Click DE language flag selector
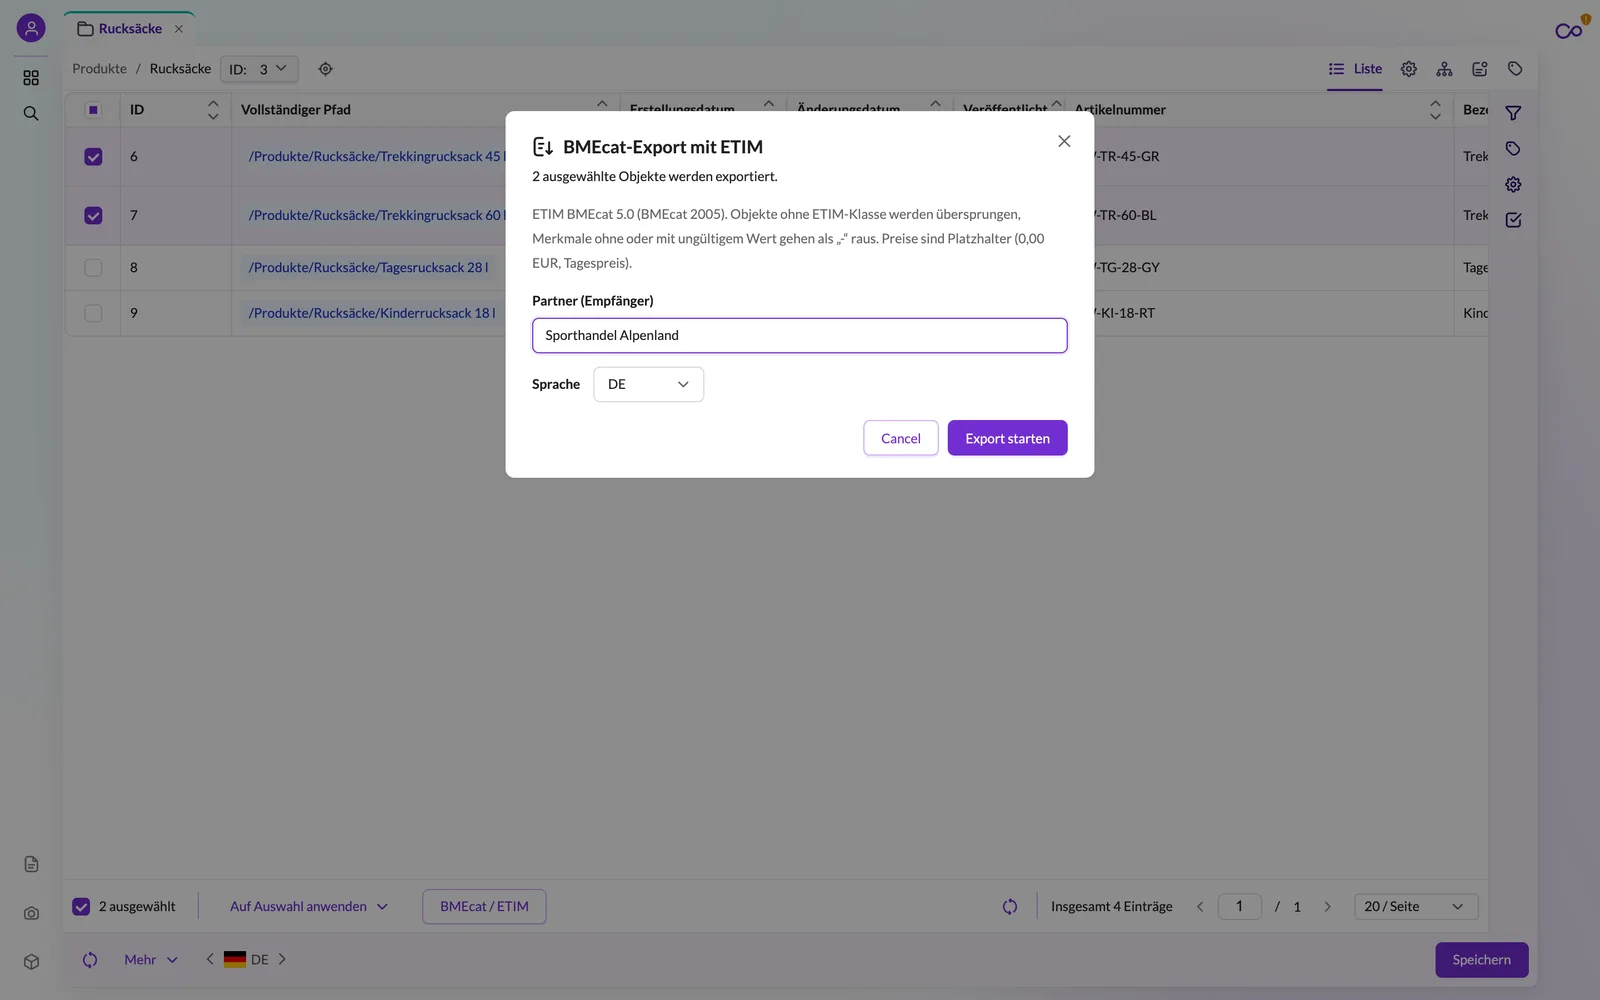The width and height of the screenshot is (1600, 1000). pos(246,960)
